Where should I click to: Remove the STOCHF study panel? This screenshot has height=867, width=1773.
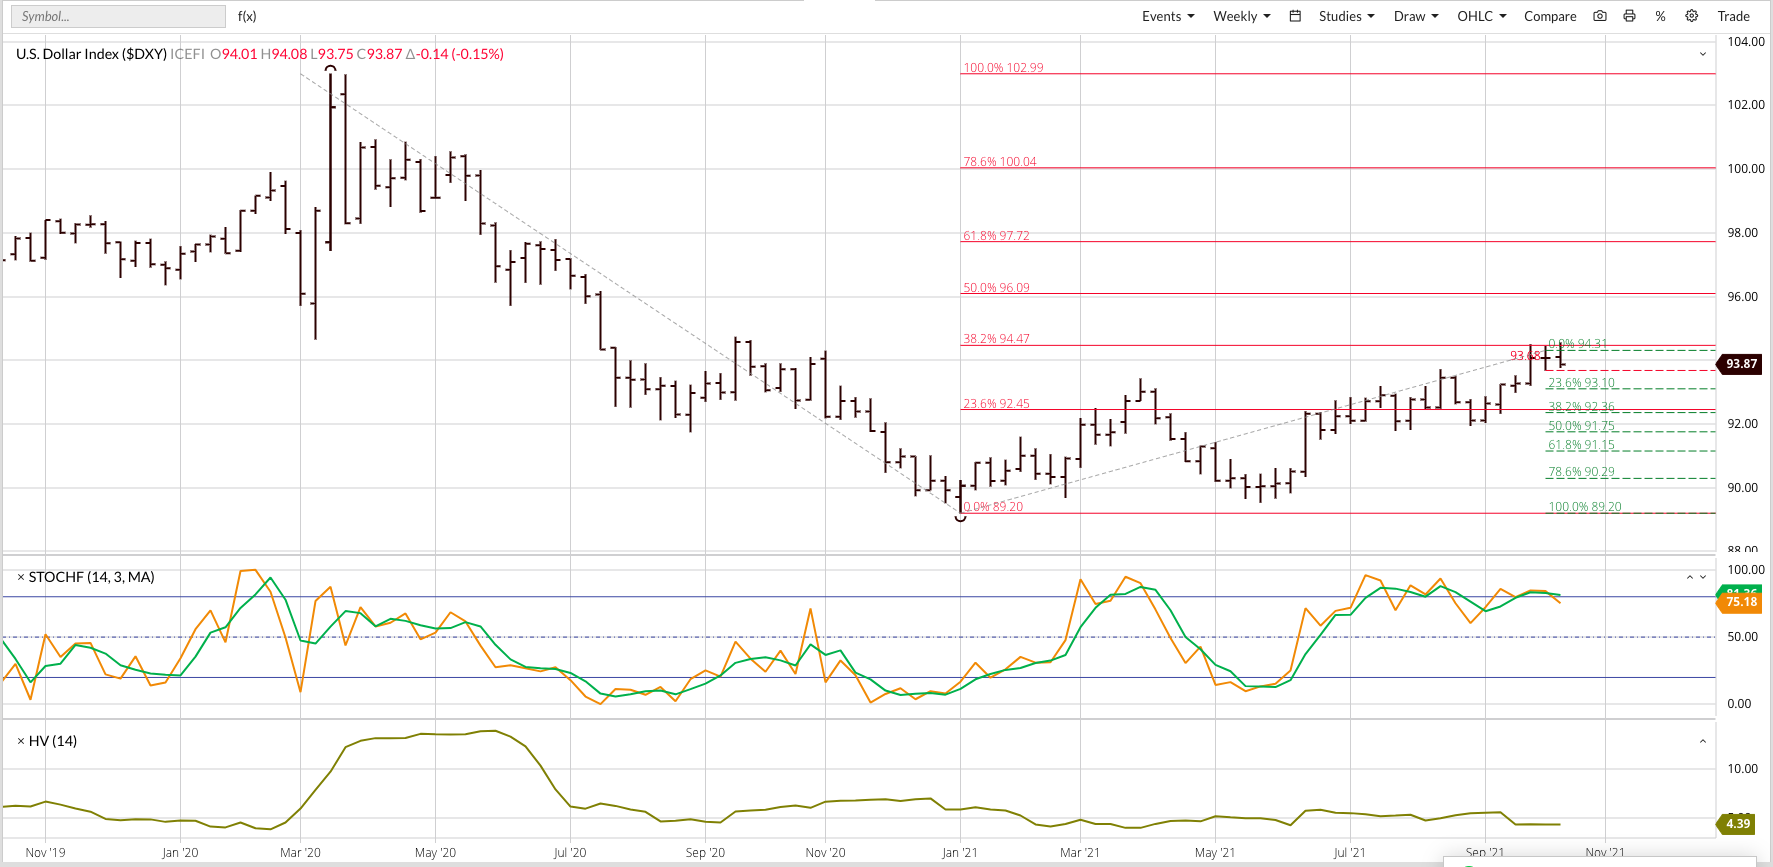tap(20, 578)
